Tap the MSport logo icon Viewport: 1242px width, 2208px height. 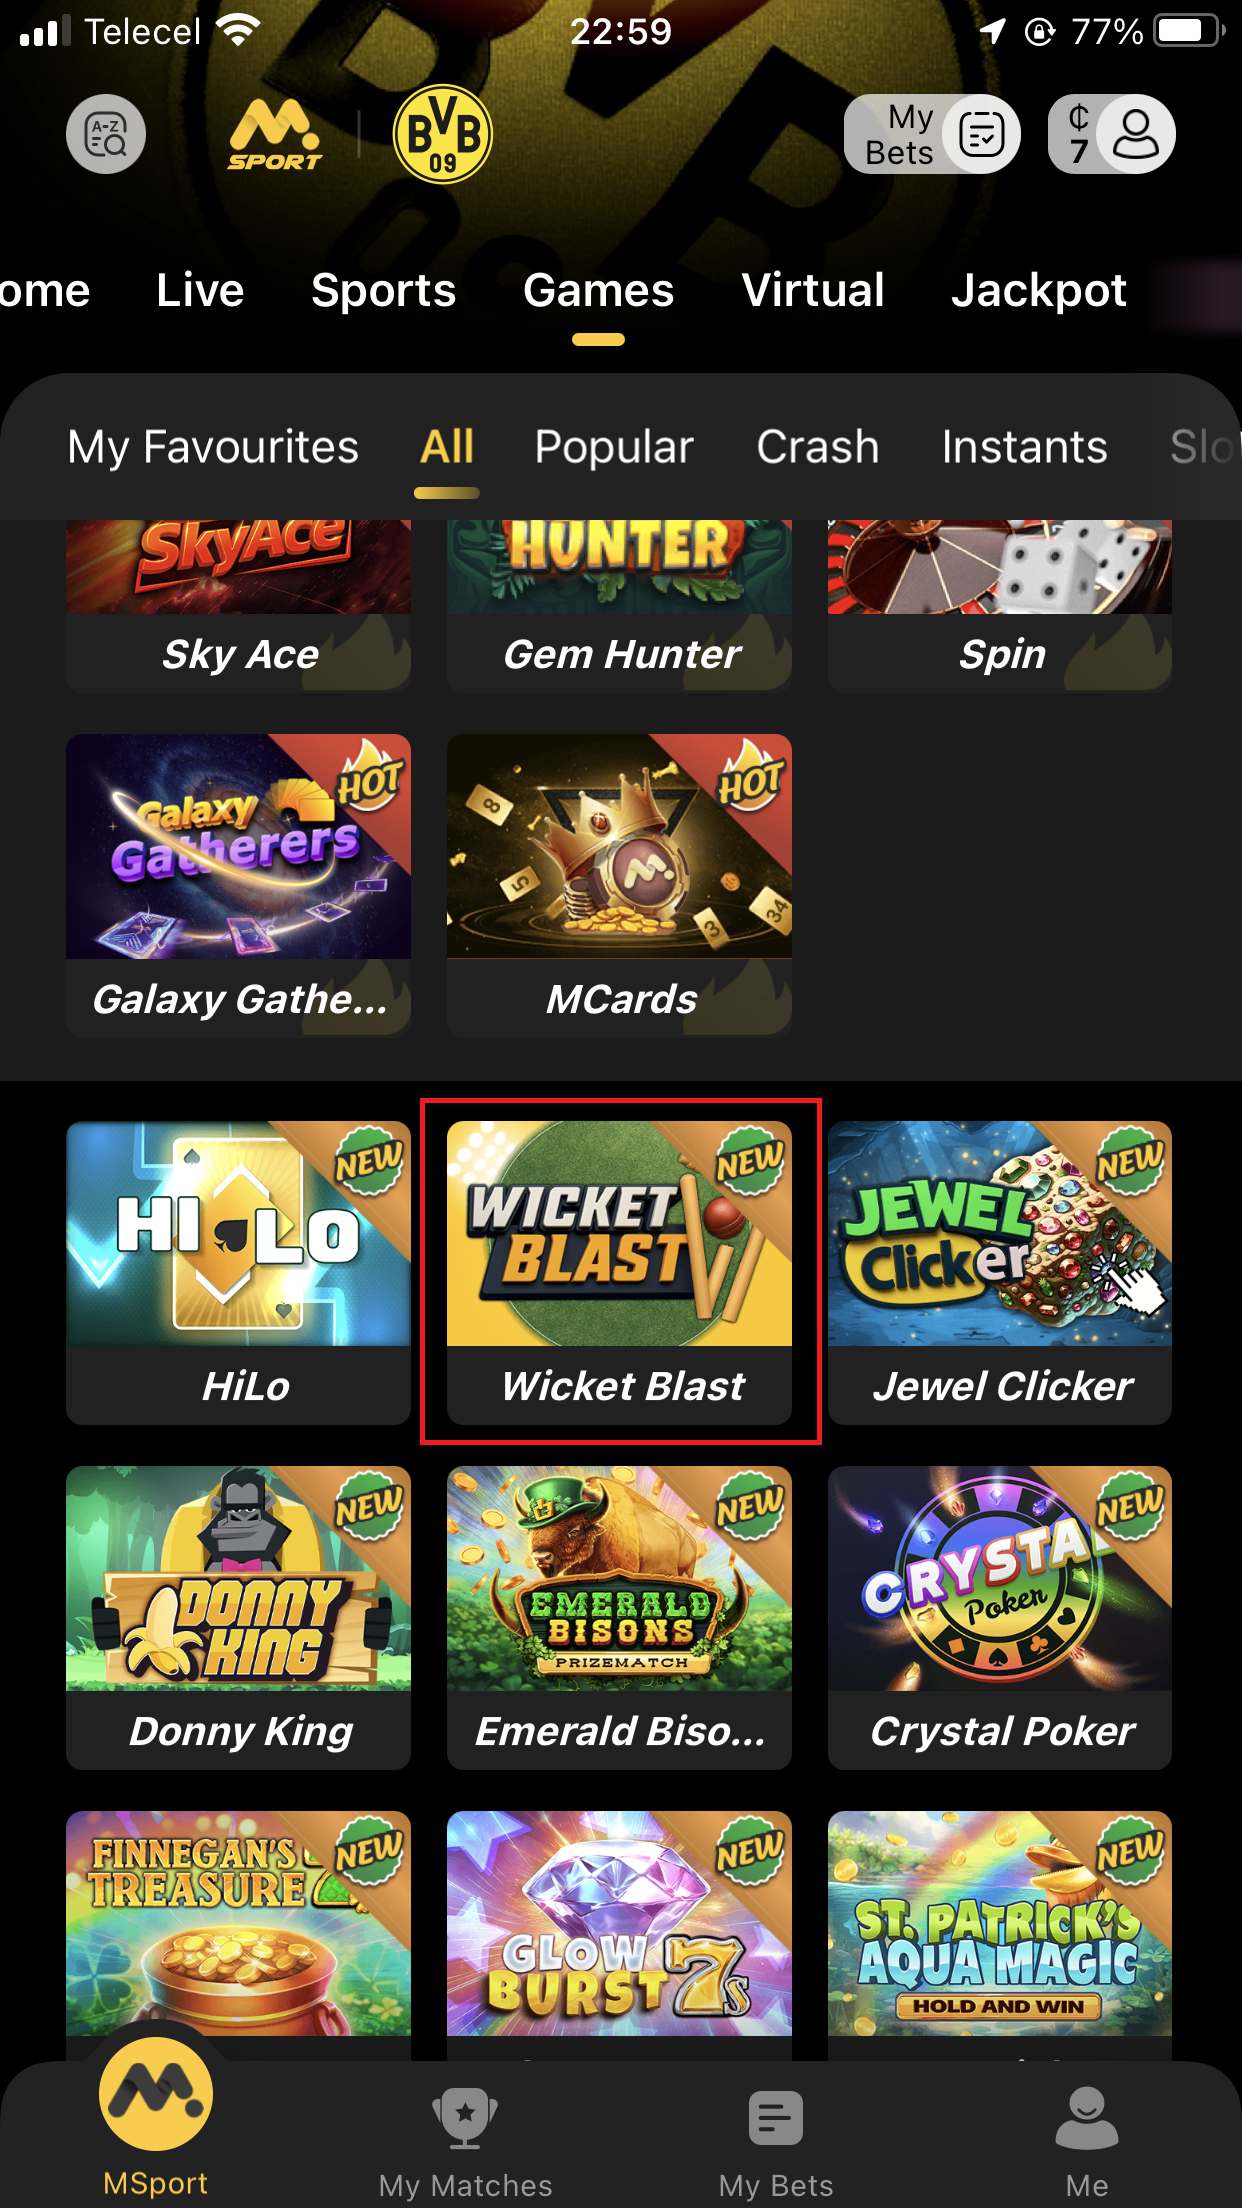tap(275, 135)
